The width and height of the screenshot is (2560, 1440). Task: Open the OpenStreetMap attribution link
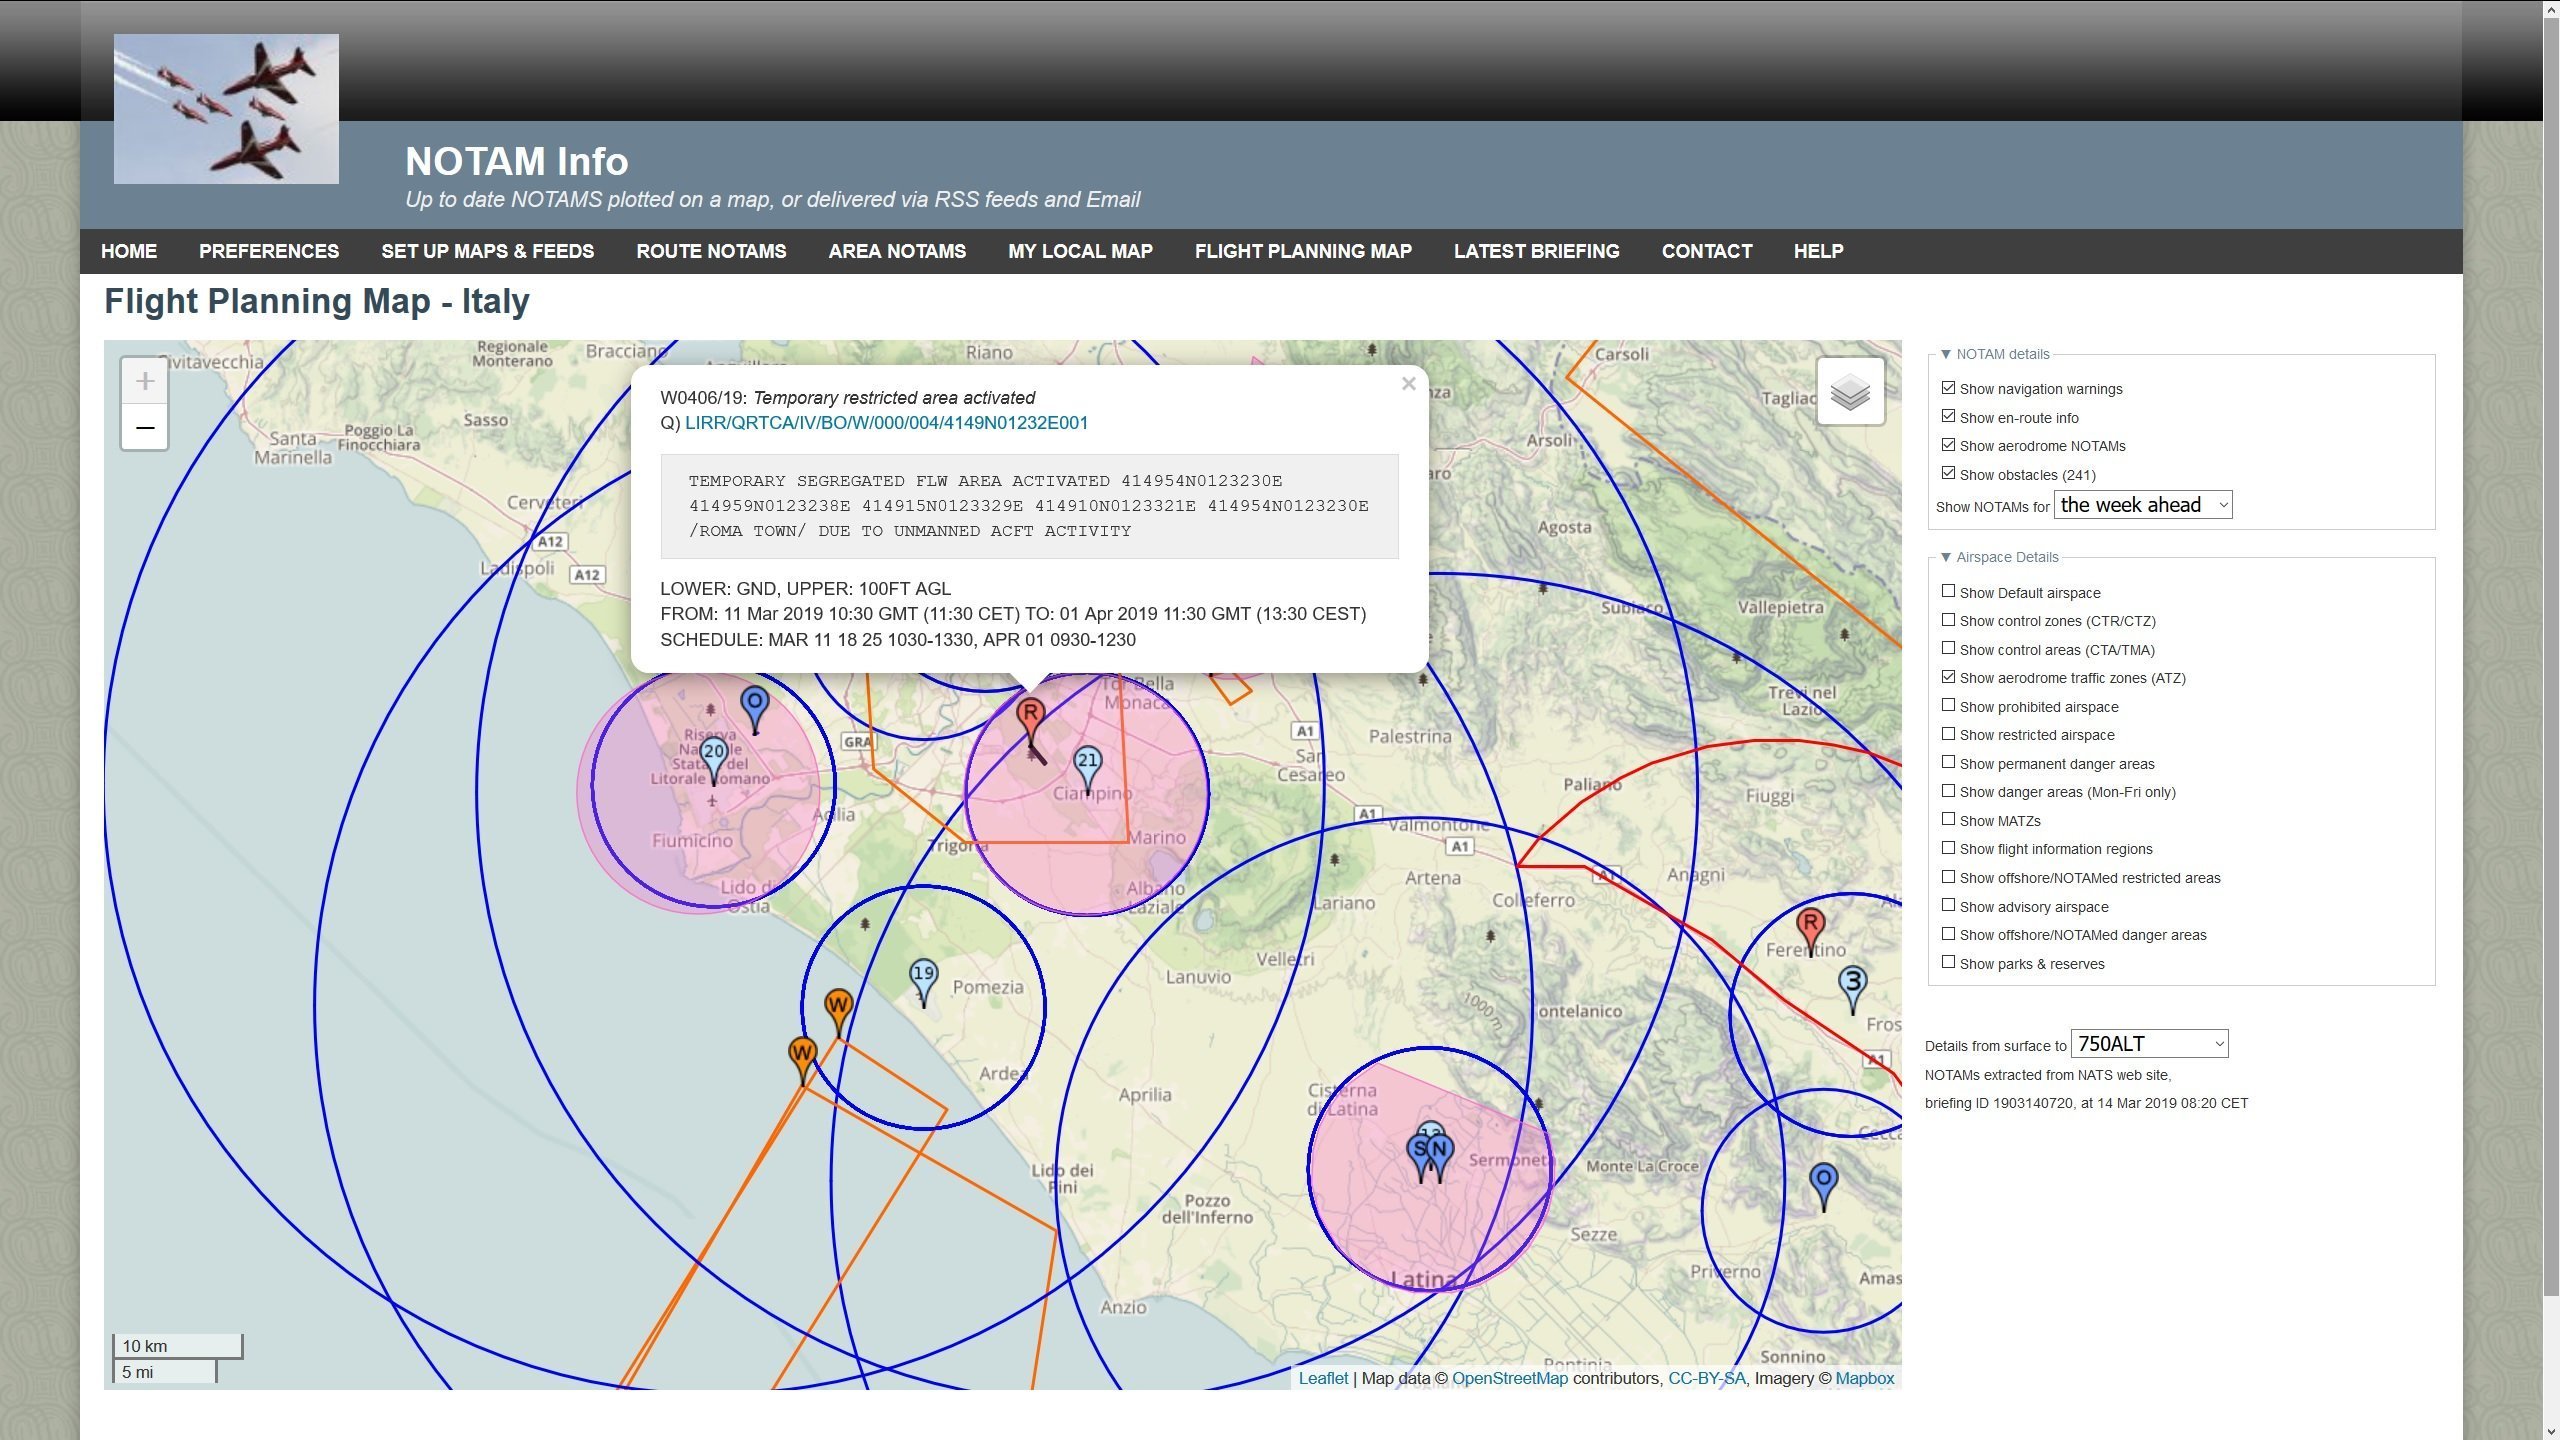click(1510, 1378)
